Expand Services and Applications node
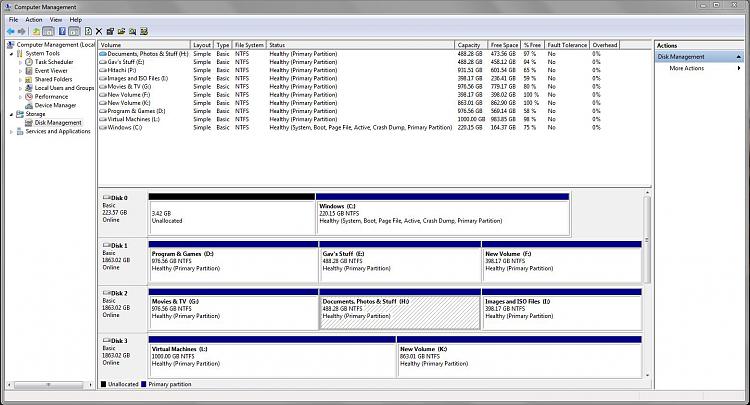 (x=11, y=131)
